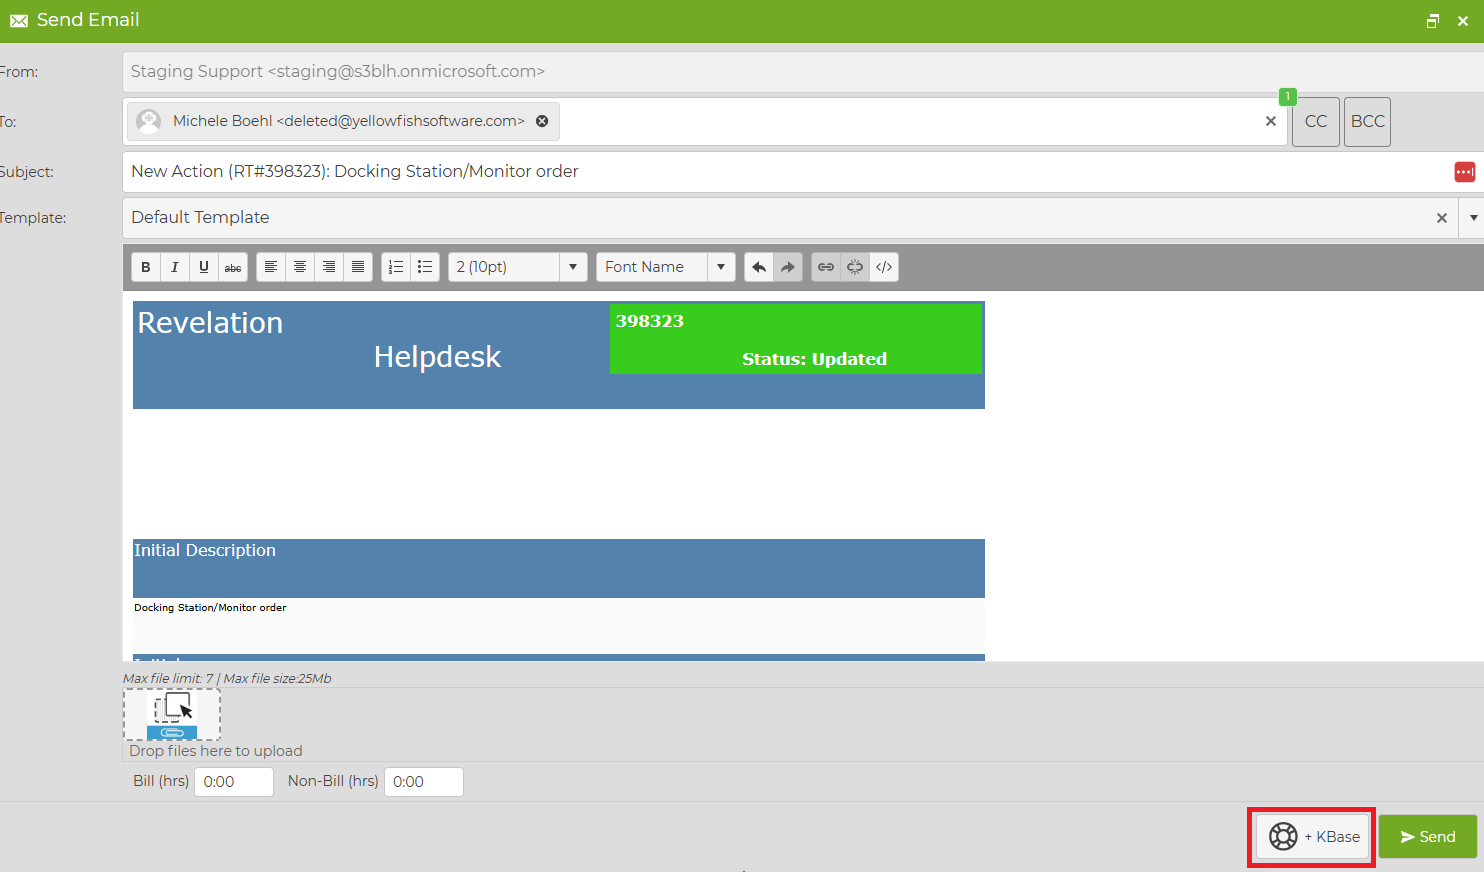Remove Michele Boehl from recipients
The image size is (1484, 872).
click(542, 121)
